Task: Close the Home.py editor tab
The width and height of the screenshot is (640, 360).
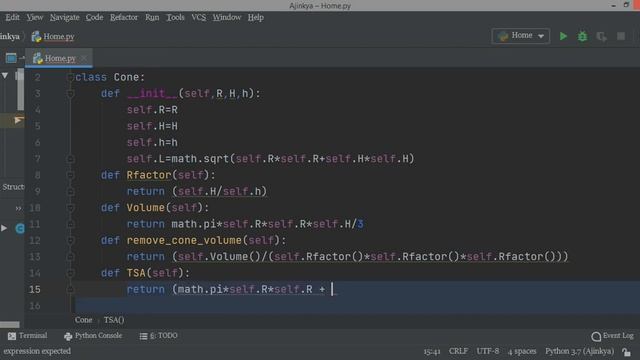Action: (84, 58)
